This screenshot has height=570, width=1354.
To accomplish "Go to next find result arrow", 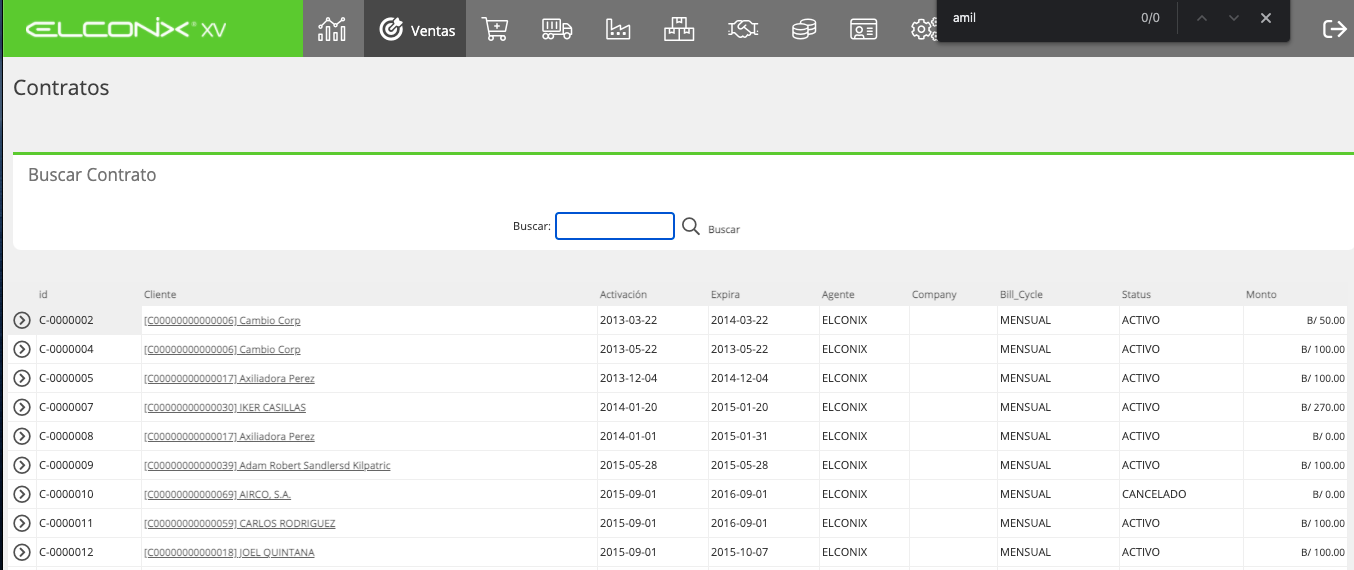I will tap(1234, 18).
